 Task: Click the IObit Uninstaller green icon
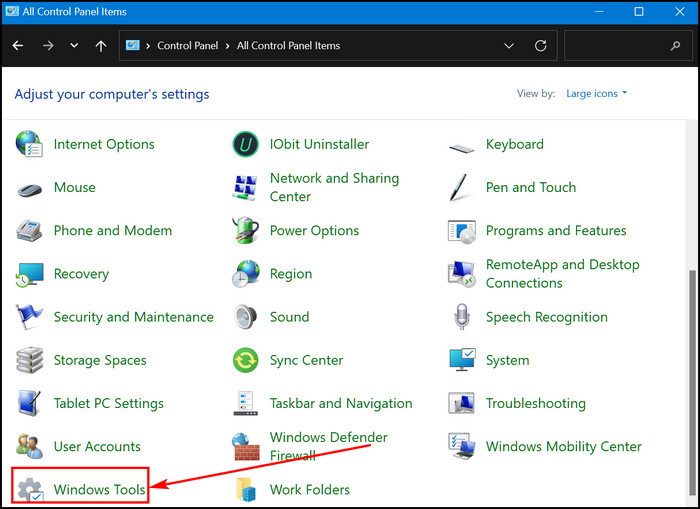[246, 144]
